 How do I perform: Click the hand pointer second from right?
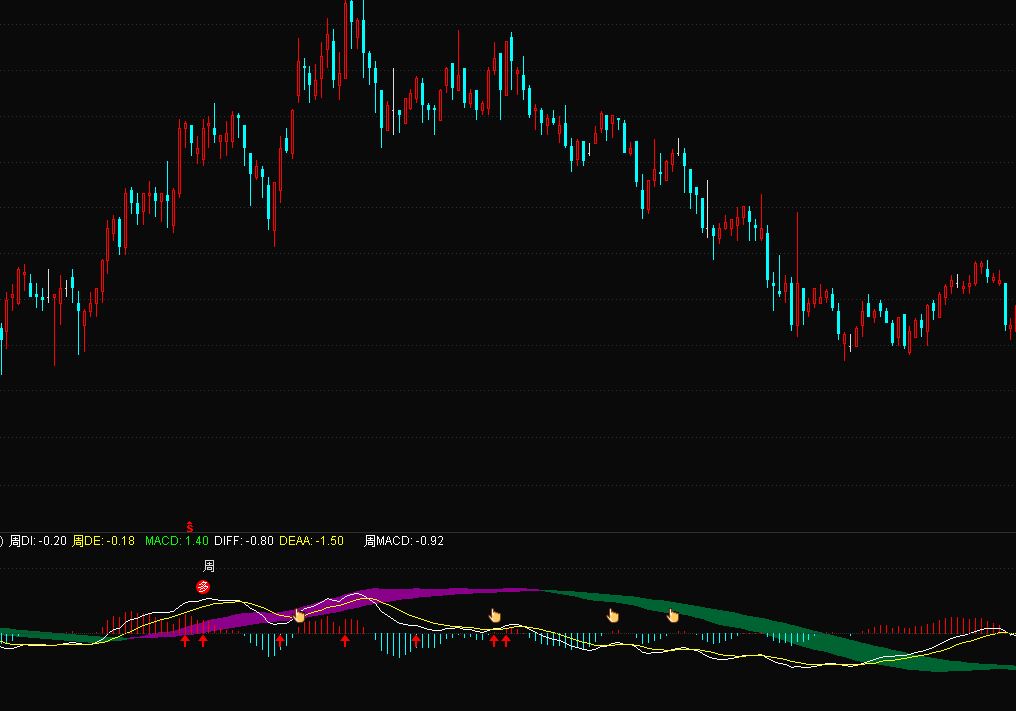(613, 615)
